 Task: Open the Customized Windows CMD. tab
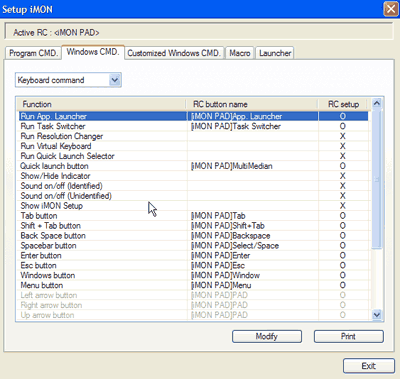pos(174,53)
